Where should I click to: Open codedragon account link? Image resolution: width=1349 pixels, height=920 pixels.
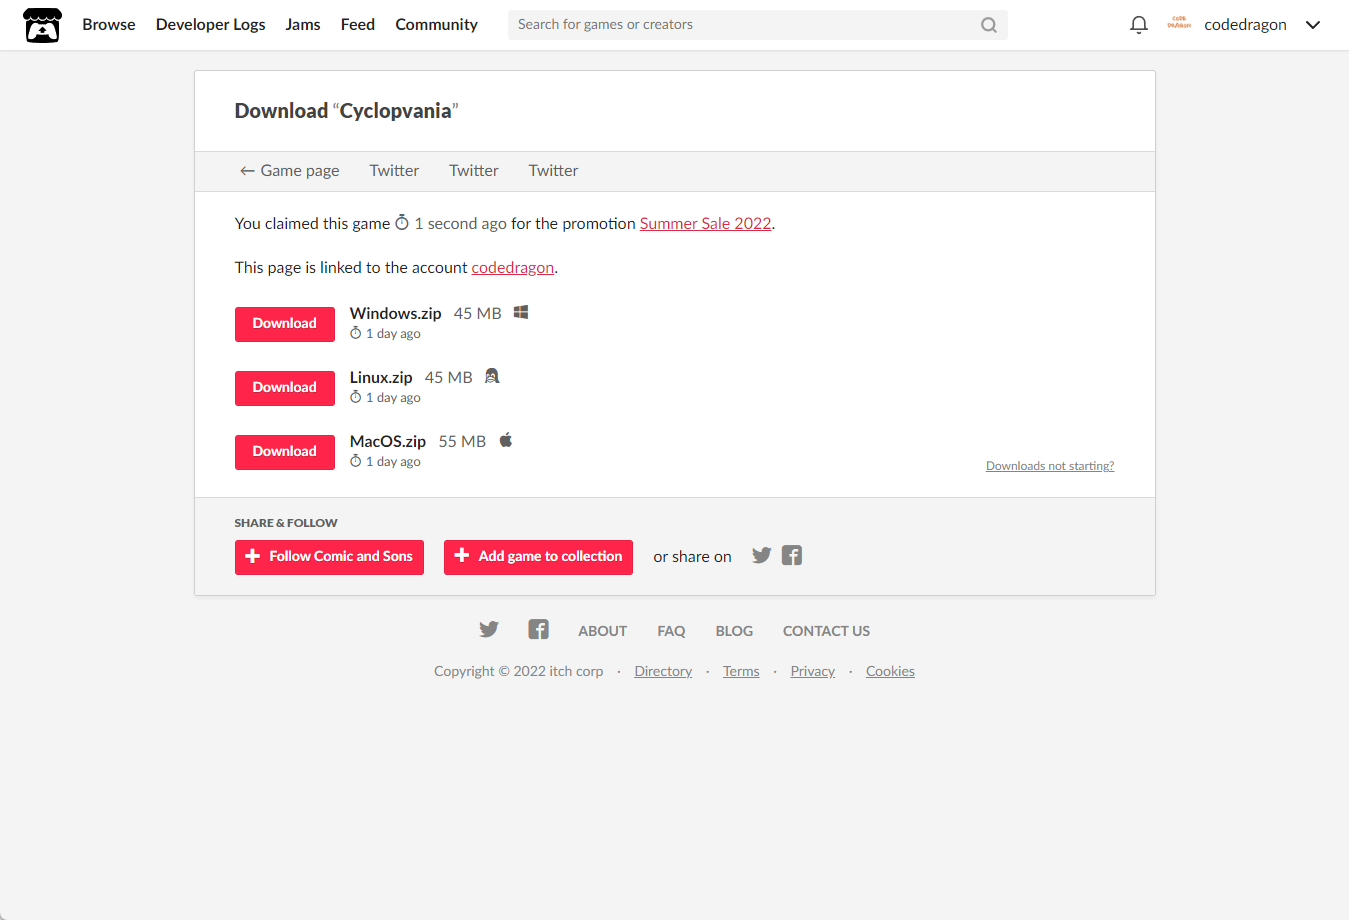(x=513, y=268)
